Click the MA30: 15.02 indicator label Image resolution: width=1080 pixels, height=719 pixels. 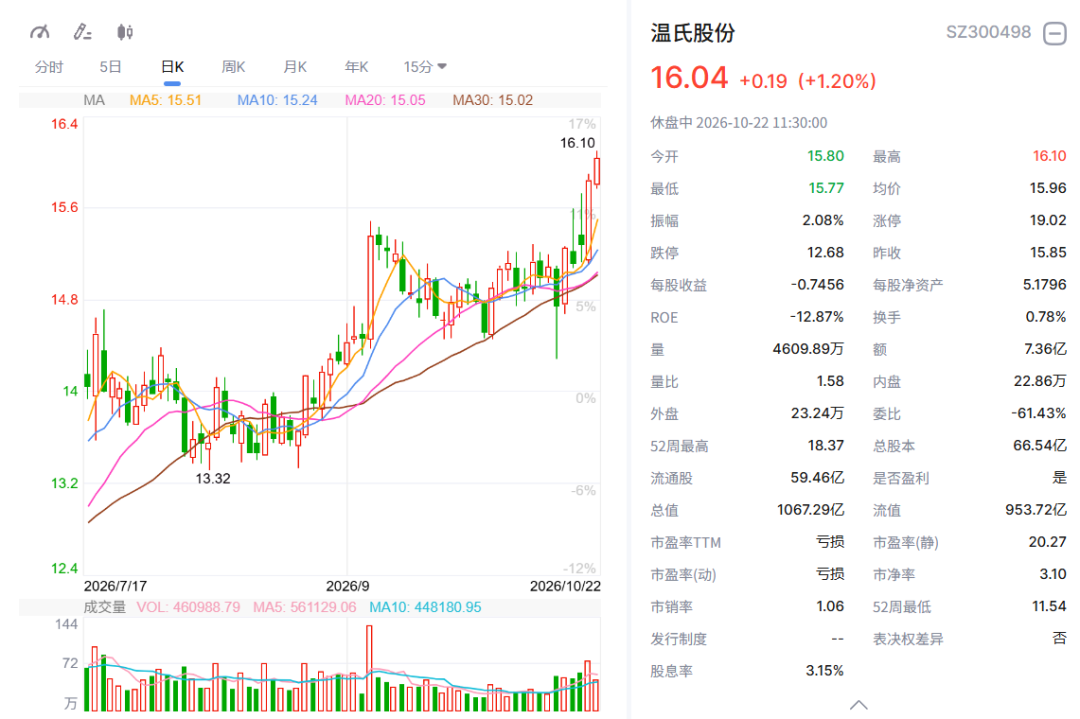[x=492, y=100]
